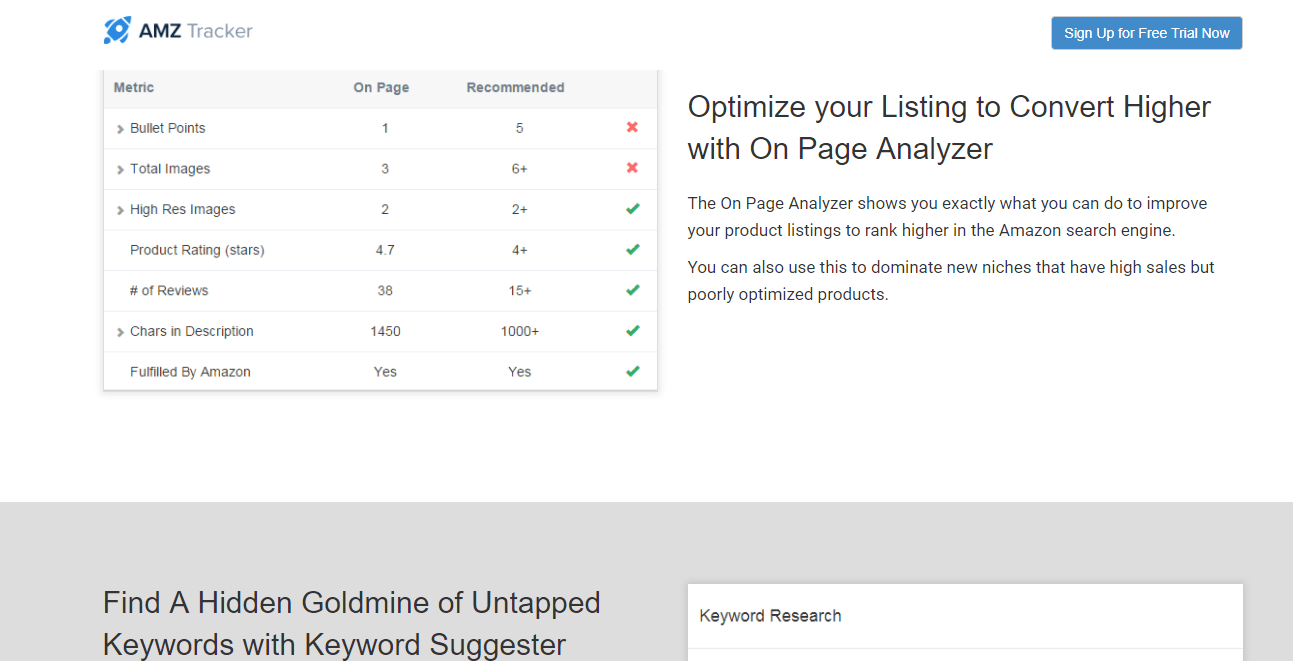Click the On Page value 4.7
Viewport: 1293px width, 661px height.
(x=385, y=250)
